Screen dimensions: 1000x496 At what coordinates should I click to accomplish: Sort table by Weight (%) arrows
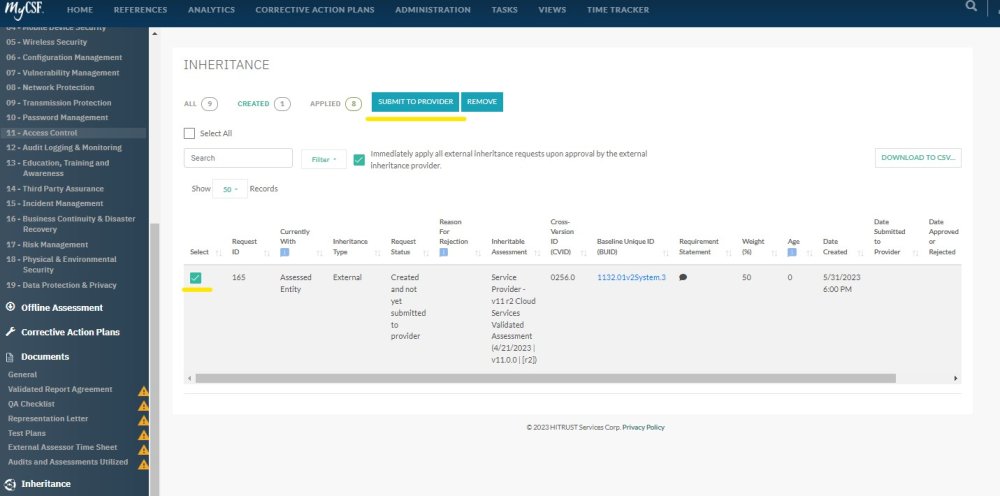tap(774, 252)
